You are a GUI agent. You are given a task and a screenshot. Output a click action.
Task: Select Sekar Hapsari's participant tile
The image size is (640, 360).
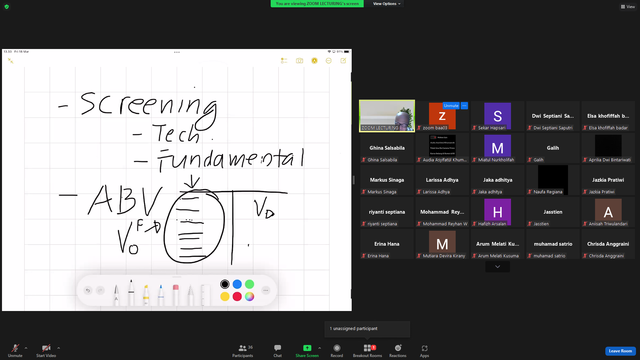coord(498,116)
